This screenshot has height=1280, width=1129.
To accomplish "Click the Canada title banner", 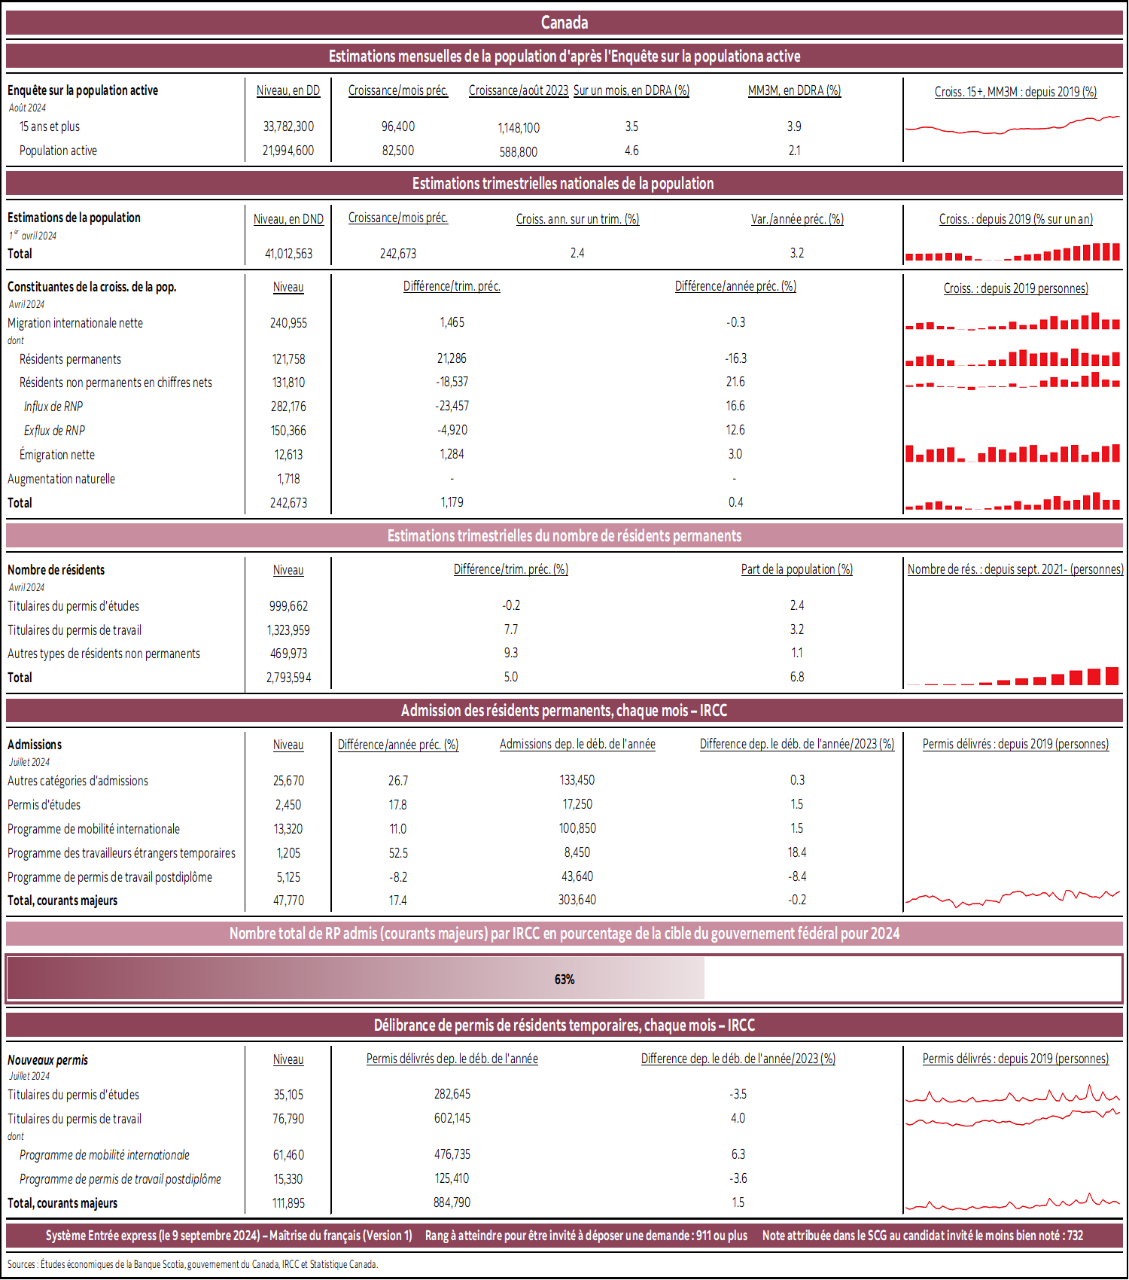I will pyautogui.click(x=564, y=23).
